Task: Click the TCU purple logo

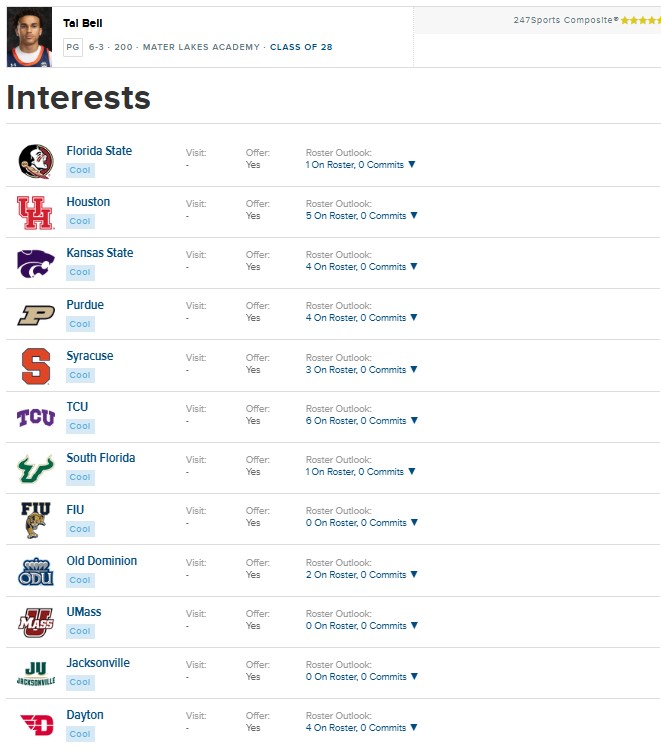Action: [36, 417]
